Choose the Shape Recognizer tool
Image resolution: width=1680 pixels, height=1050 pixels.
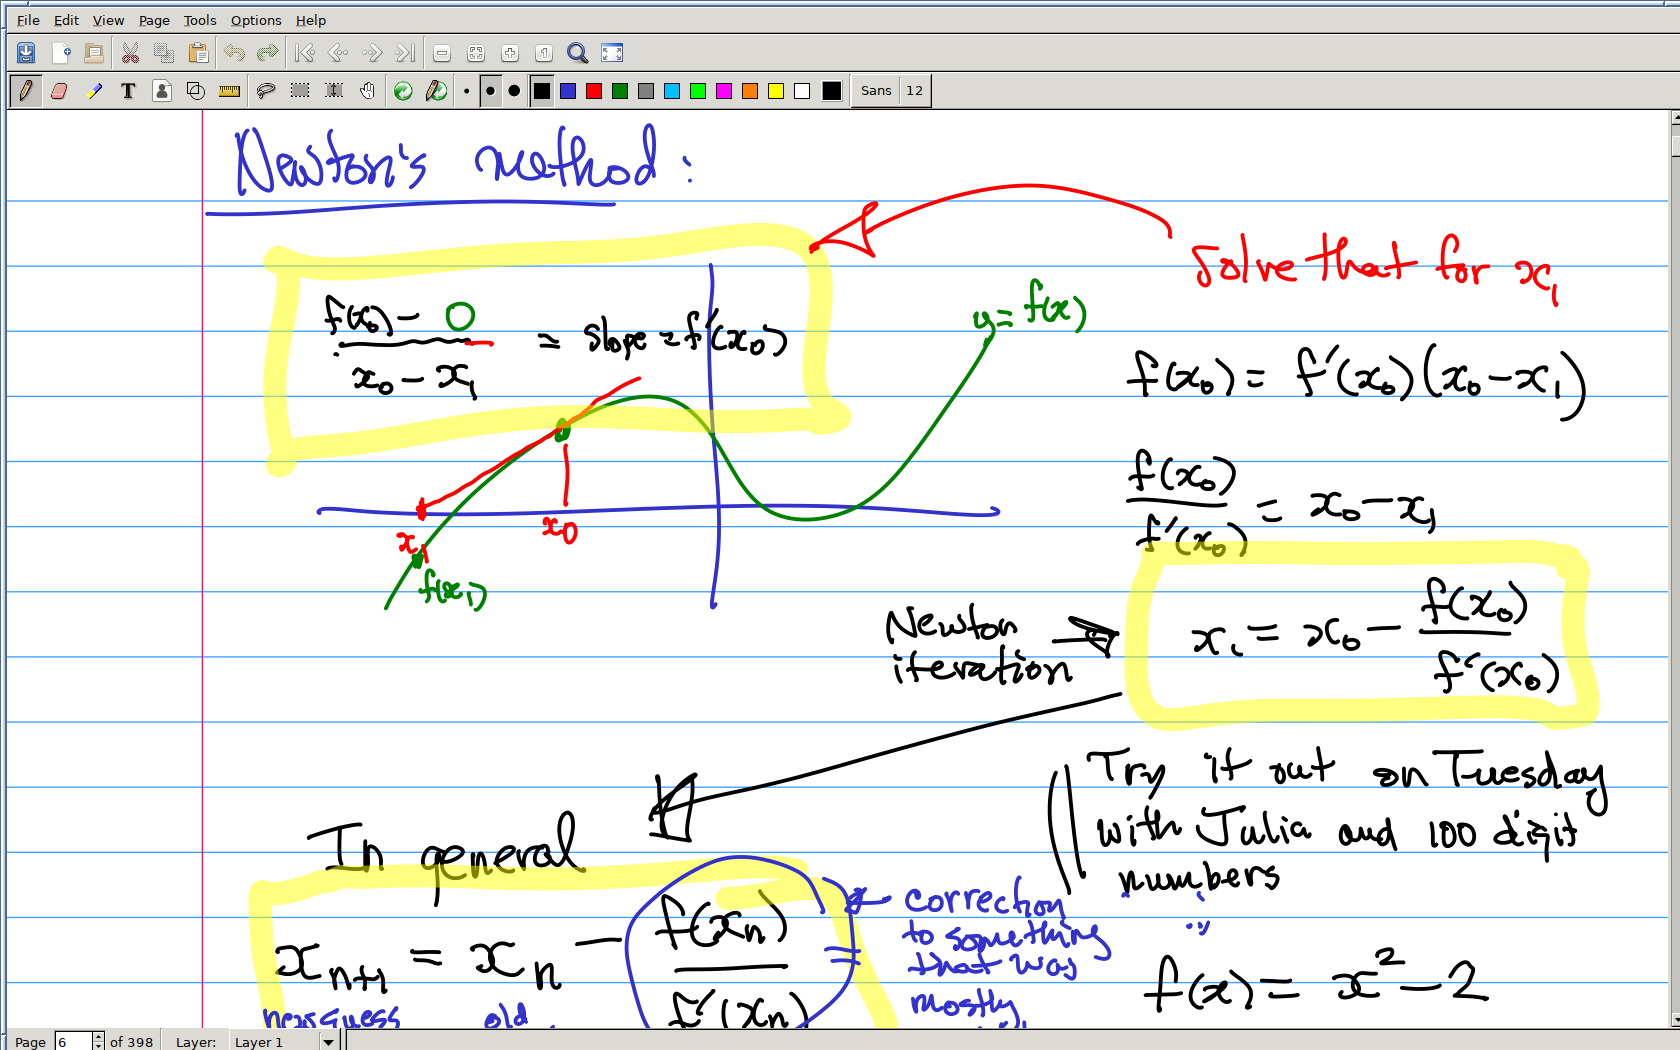196,91
